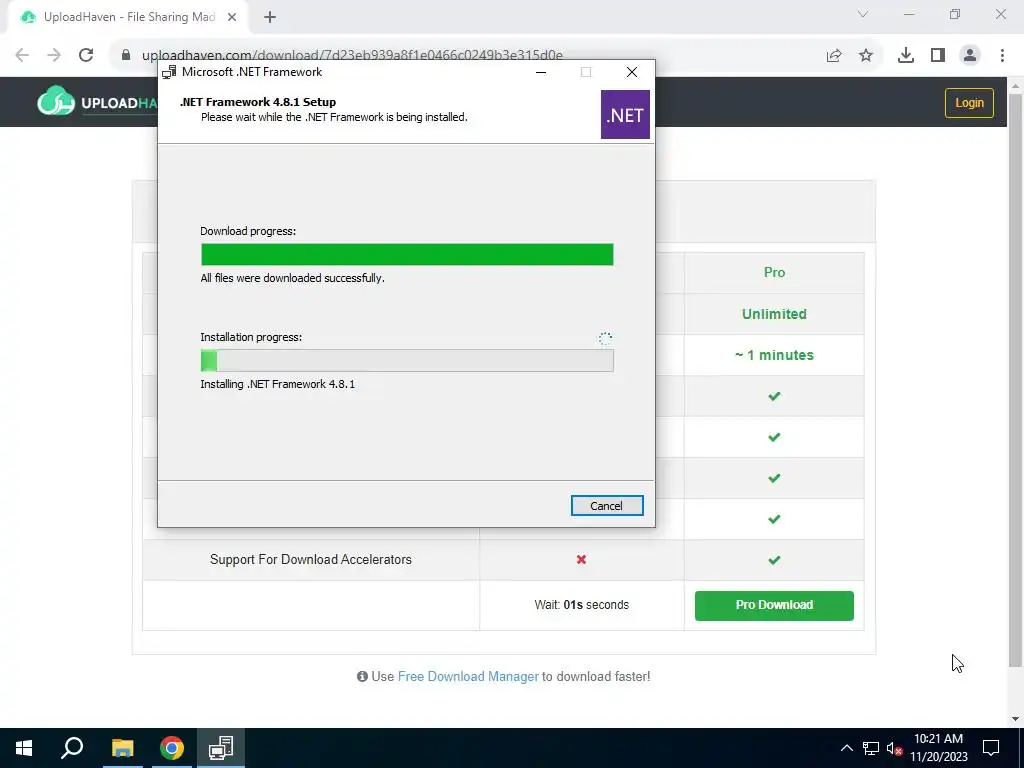The height and width of the screenshot is (768, 1024).
Task: Click the site lock icon in address bar
Action: pos(126,55)
